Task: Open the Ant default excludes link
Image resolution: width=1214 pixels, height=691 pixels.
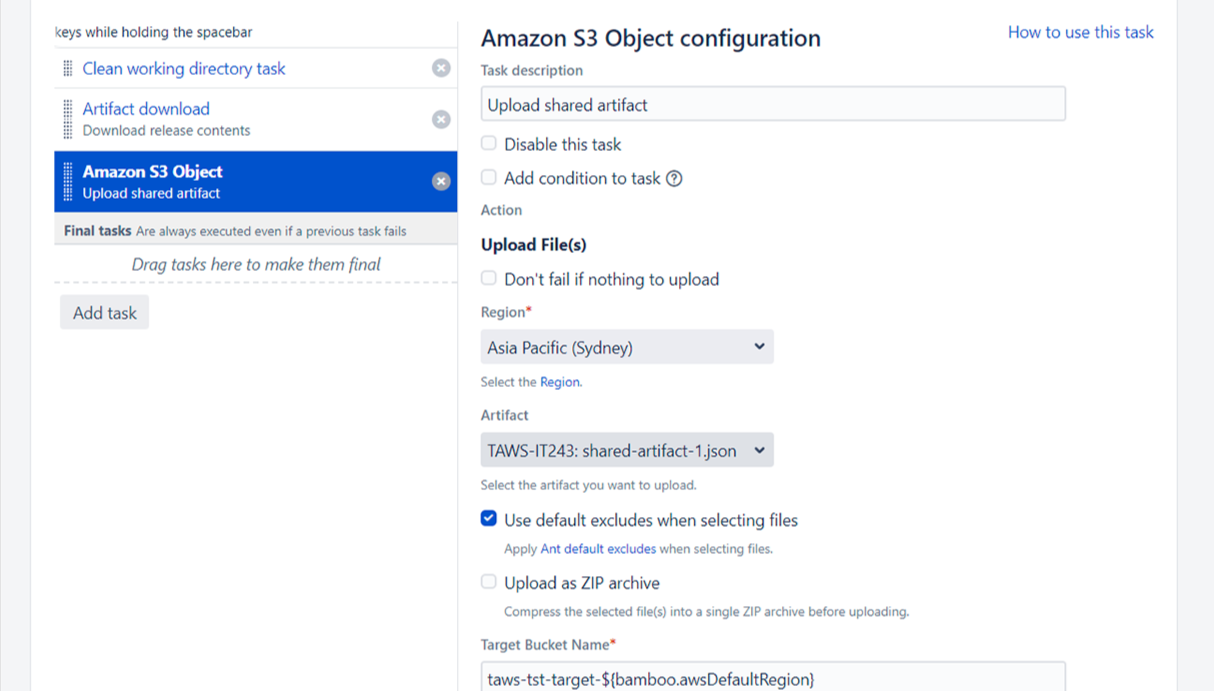Action: (598, 549)
